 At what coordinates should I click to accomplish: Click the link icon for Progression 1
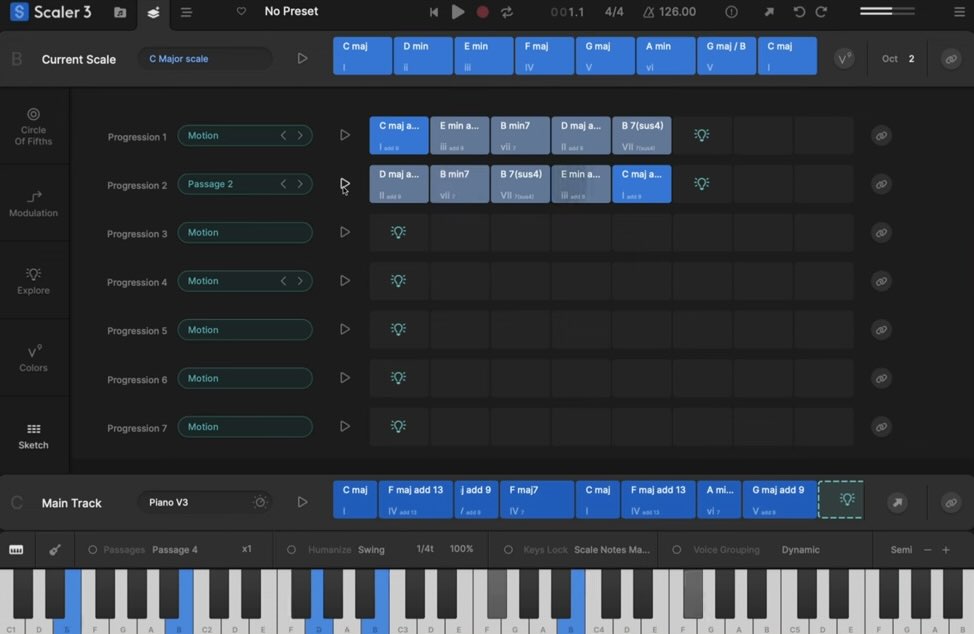(881, 136)
